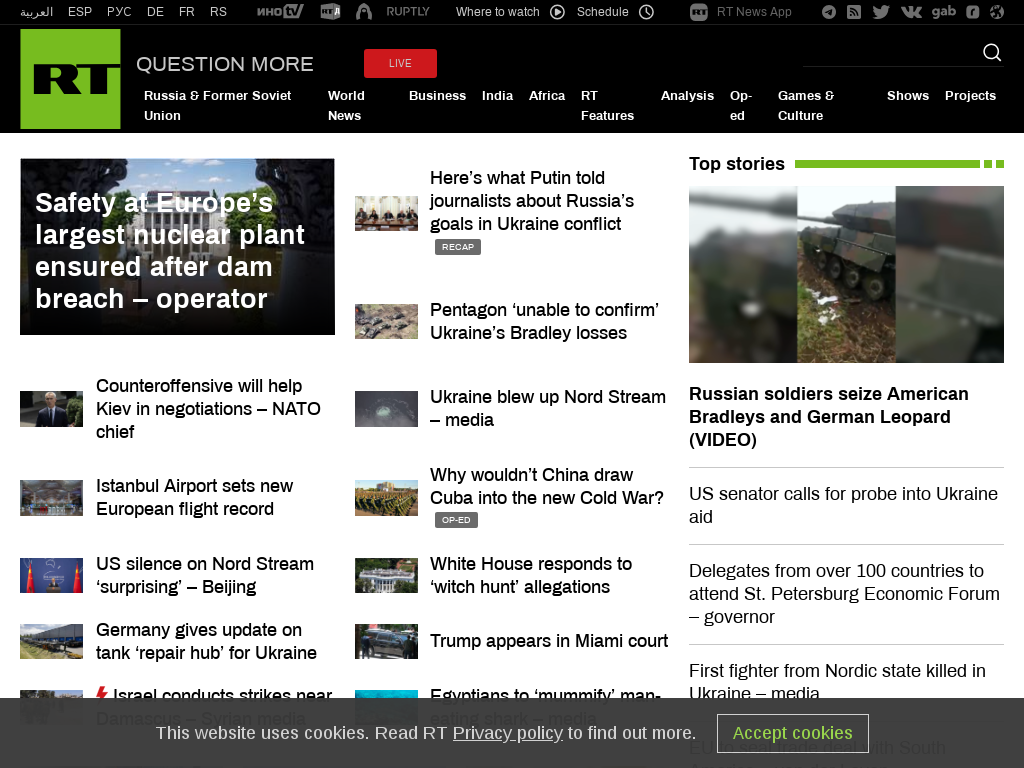The width and height of the screenshot is (1024, 768).
Task: Click the clock icon beside Schedule
Action: click(x=646, y=12)
